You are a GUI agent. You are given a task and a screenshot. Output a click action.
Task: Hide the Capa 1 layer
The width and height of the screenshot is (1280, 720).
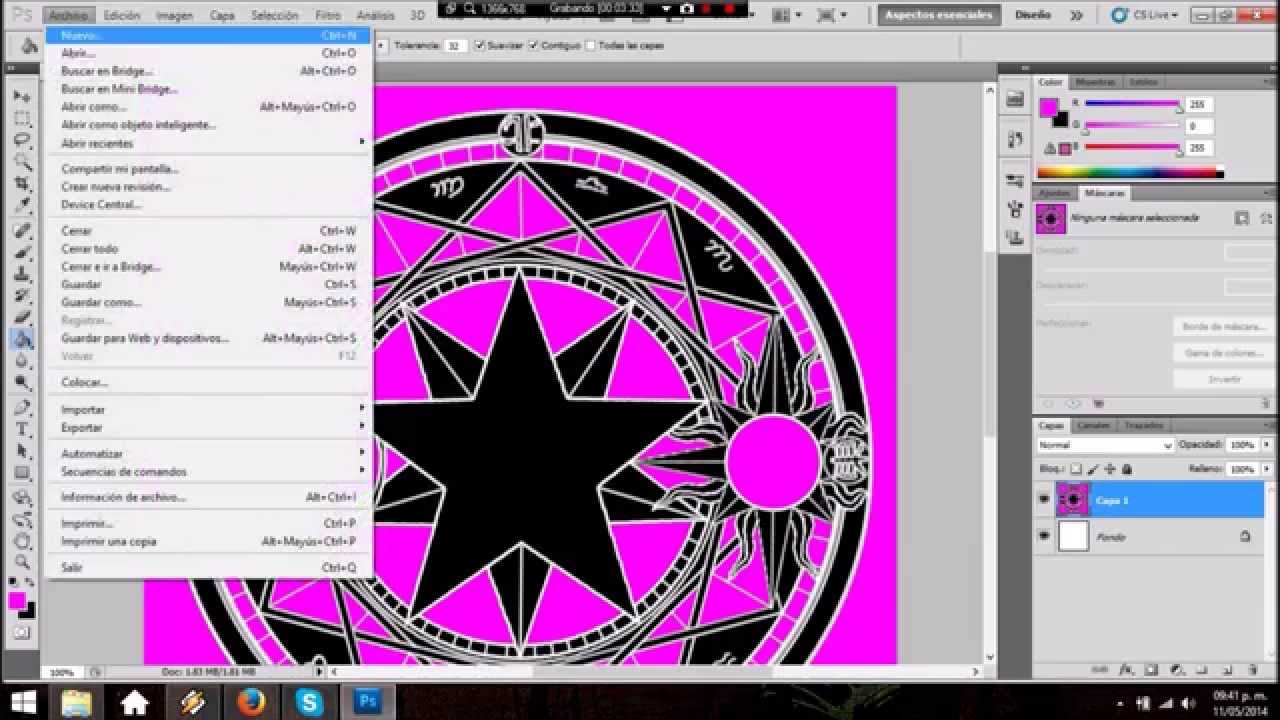point(1044,499)
